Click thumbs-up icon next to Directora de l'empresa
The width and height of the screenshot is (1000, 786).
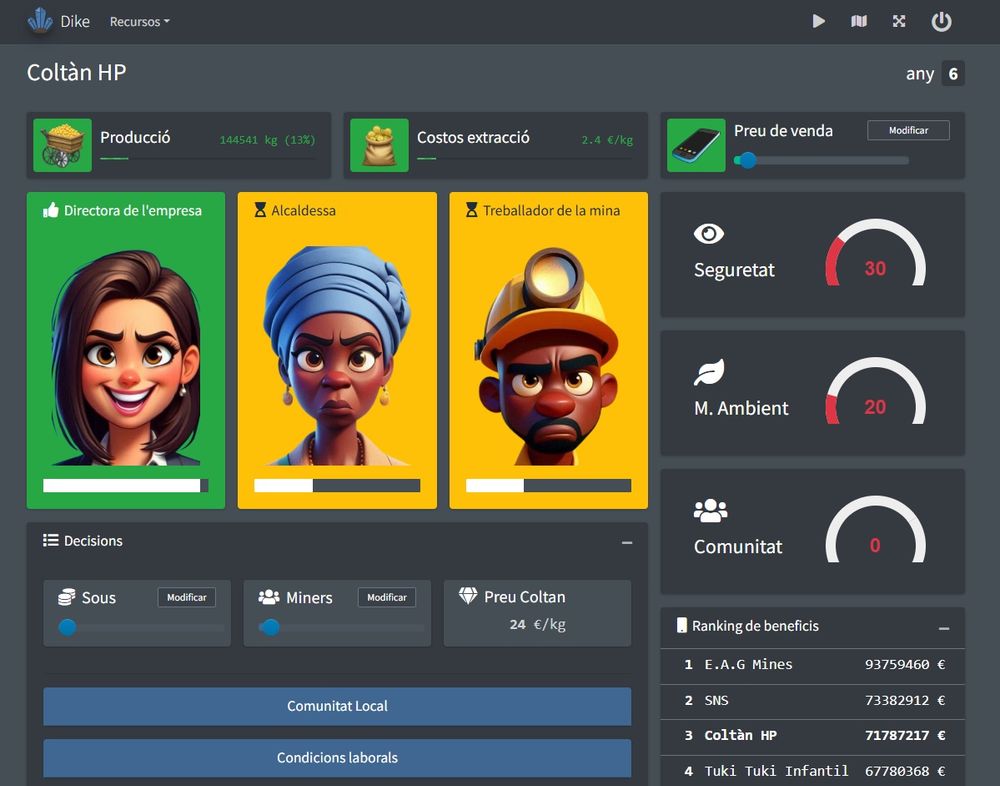click(50, 210)
